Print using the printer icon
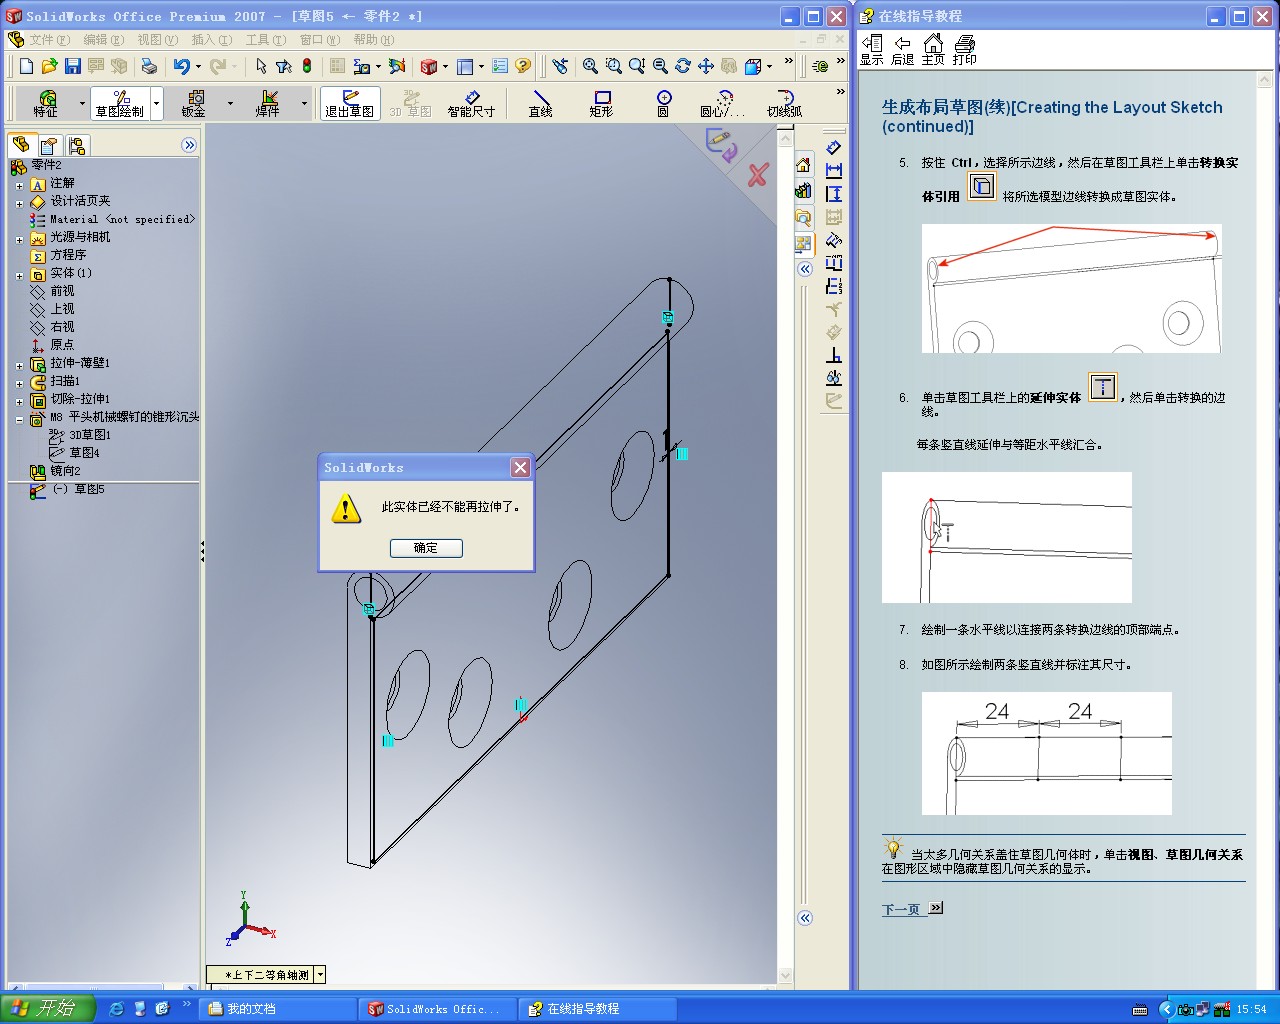The width and height of the screenshot is (1280, 1024). click(x=149, y=66)
